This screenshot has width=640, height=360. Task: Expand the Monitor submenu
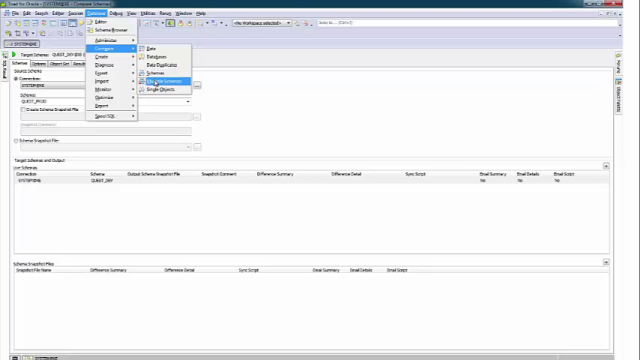(111, 89)
